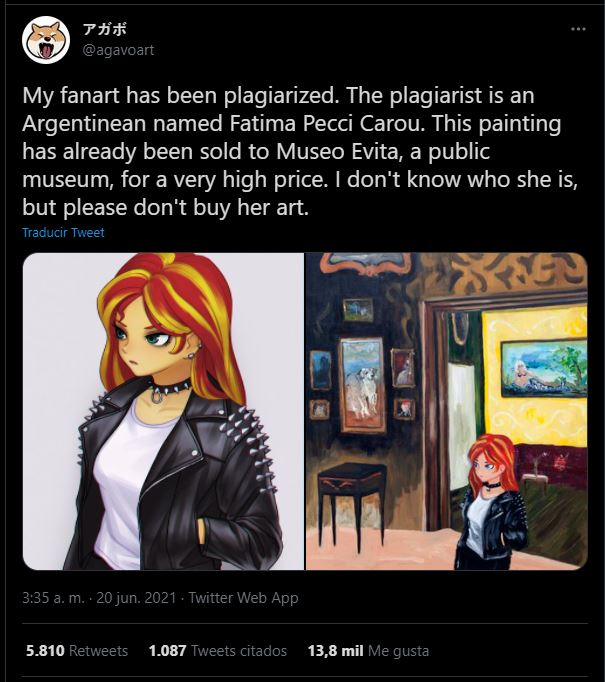Open the three-dot more options menu
605x682 pixels.
pos(578,29)
